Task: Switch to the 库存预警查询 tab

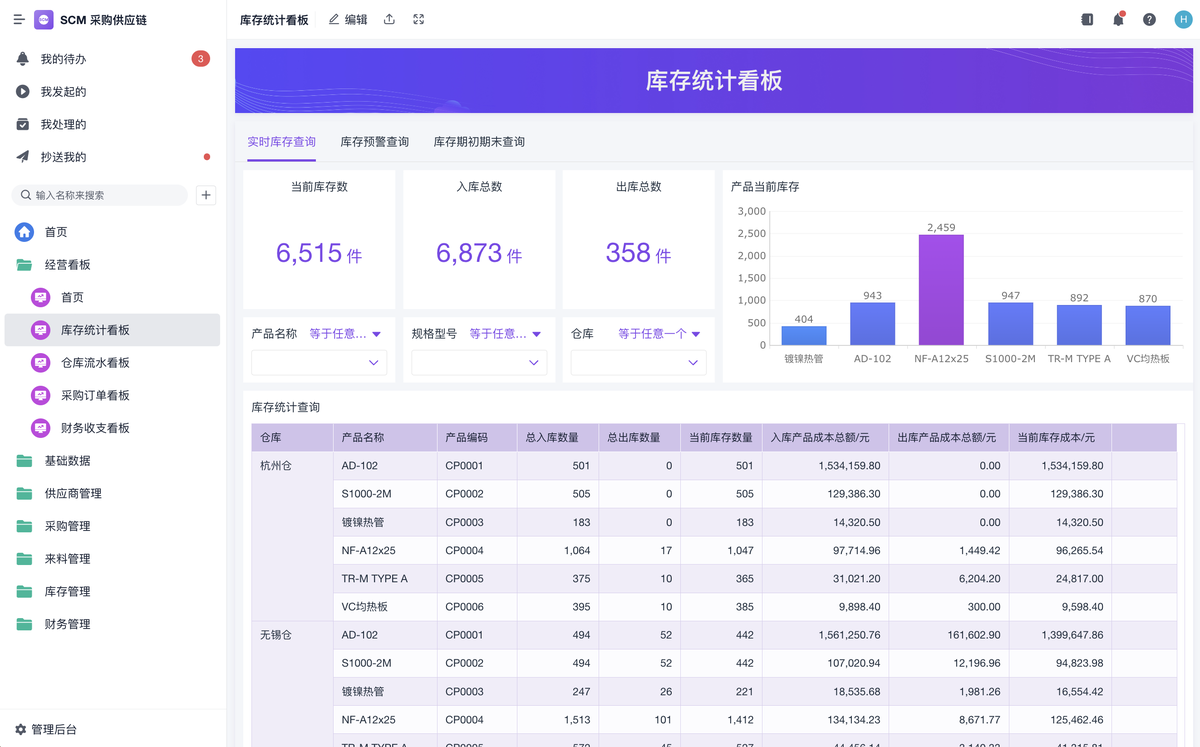Action: coord(374,142)
